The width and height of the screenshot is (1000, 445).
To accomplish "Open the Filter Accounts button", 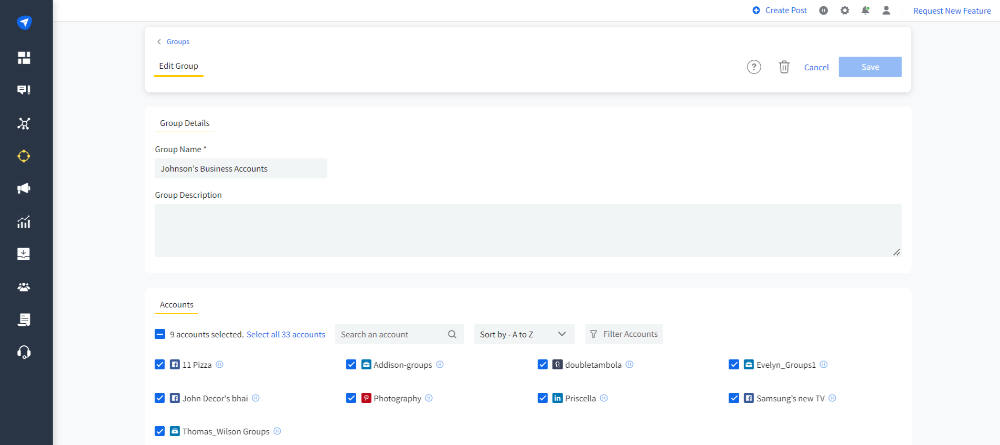I will pos(624,334).
